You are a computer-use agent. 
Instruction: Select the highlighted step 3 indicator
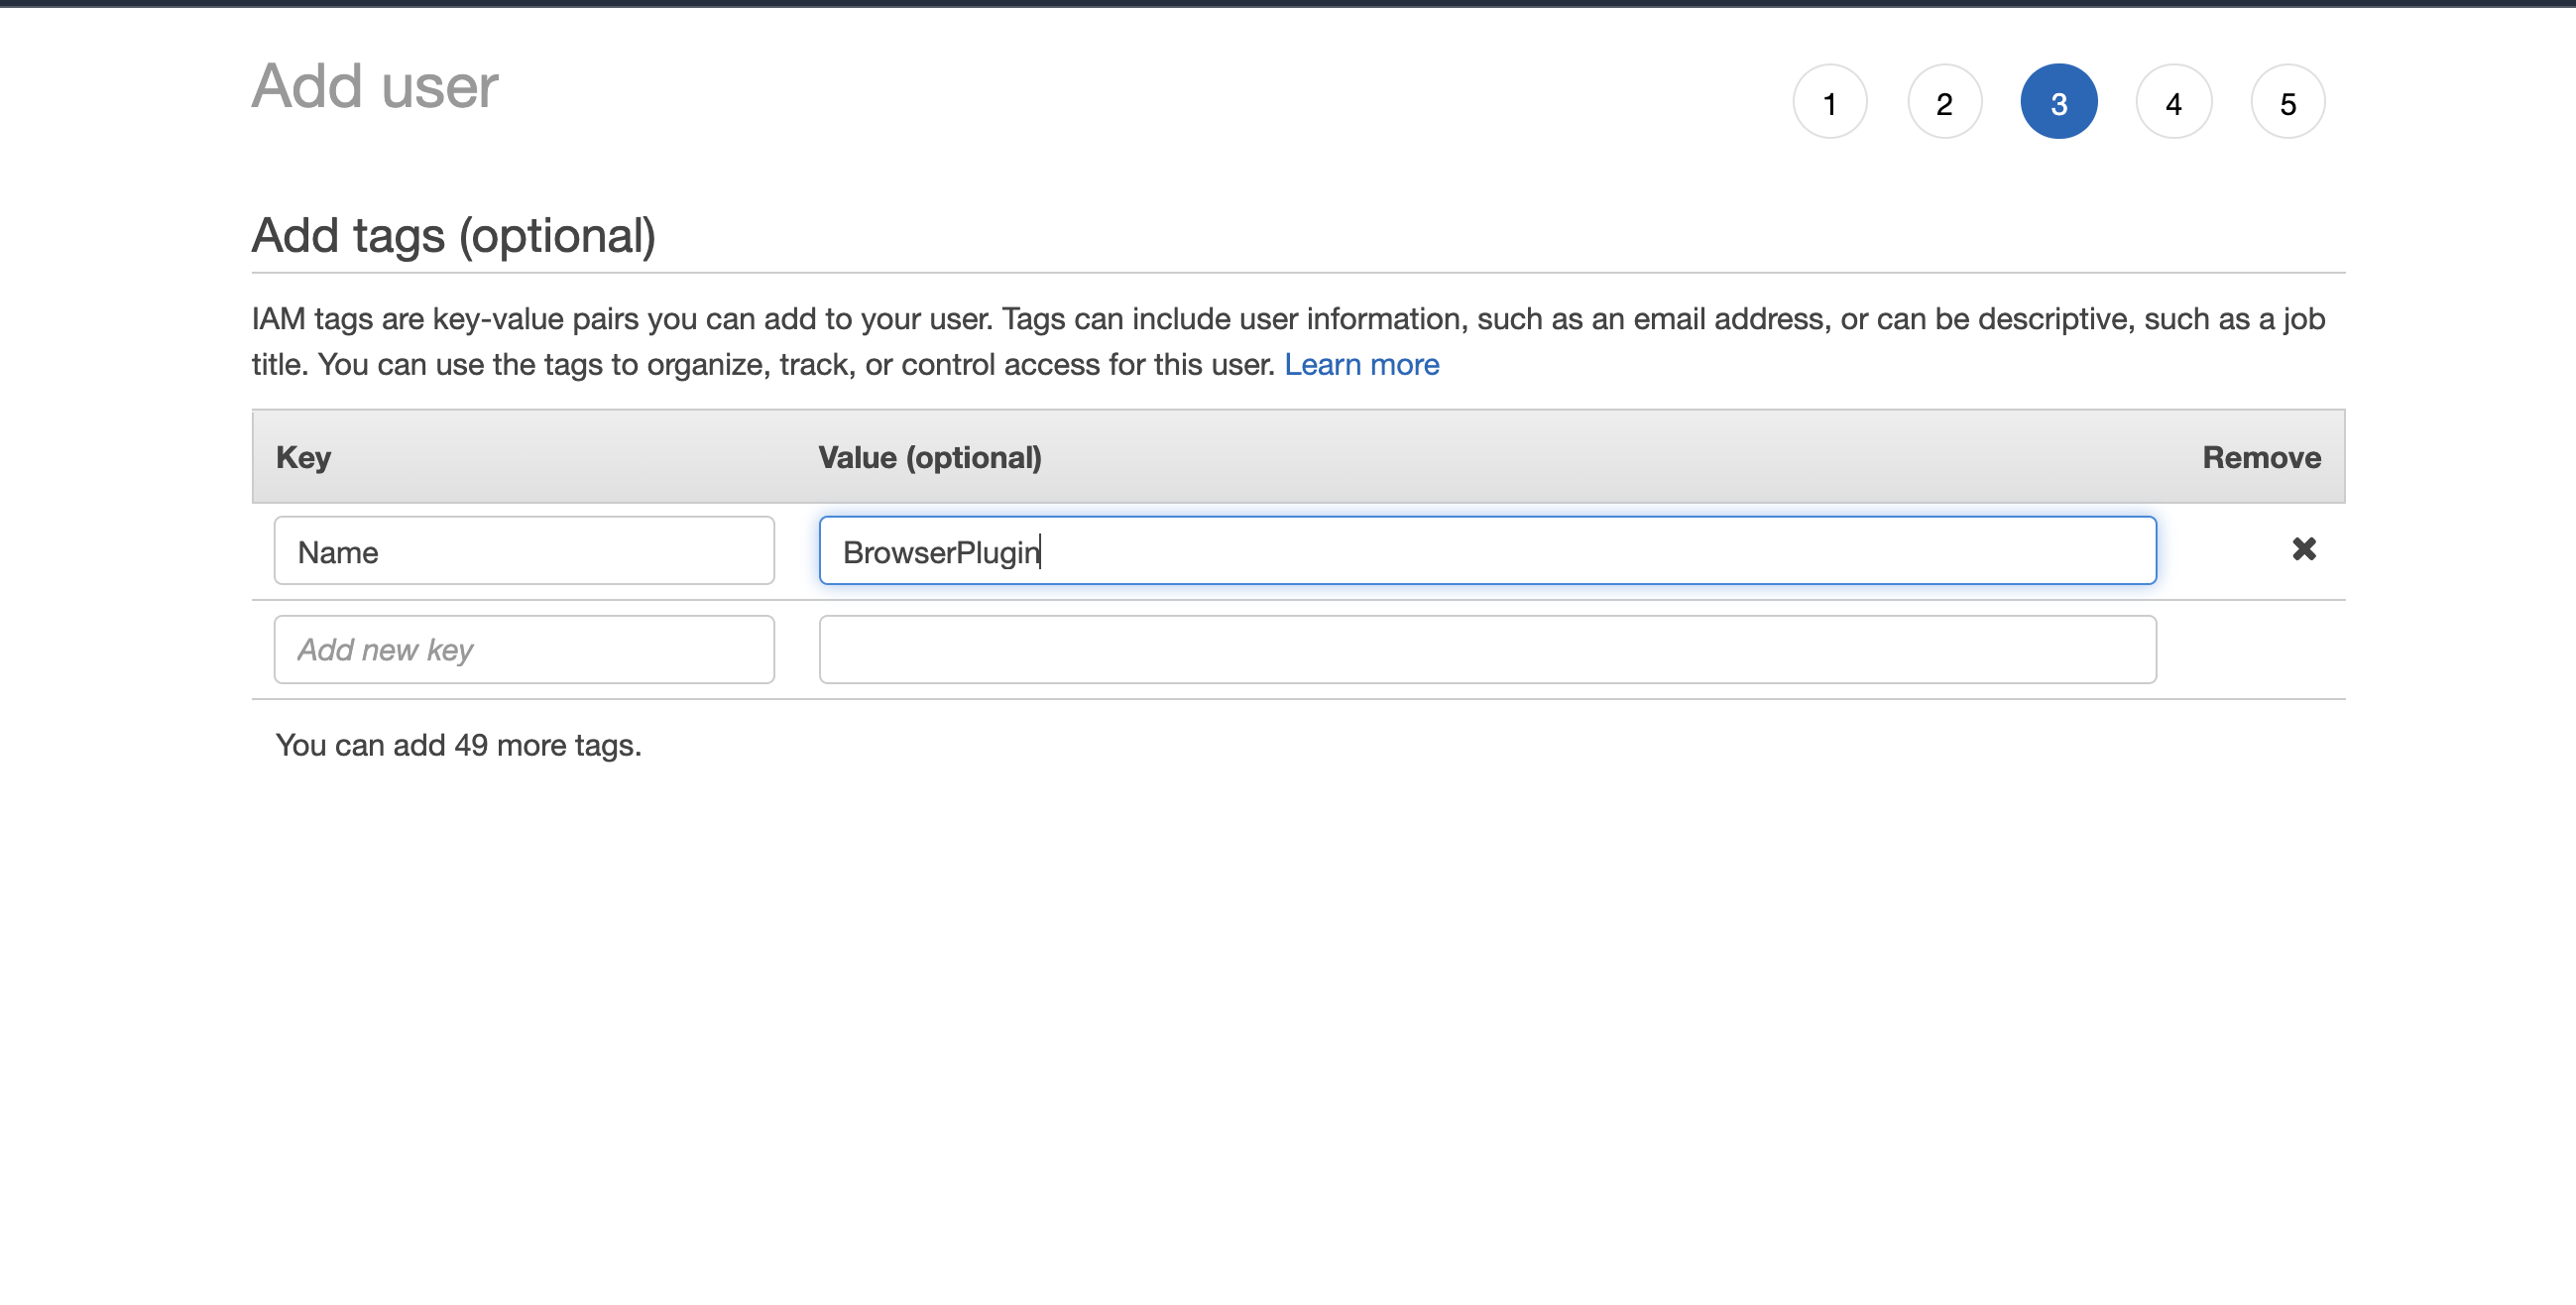click(2058, 102)
